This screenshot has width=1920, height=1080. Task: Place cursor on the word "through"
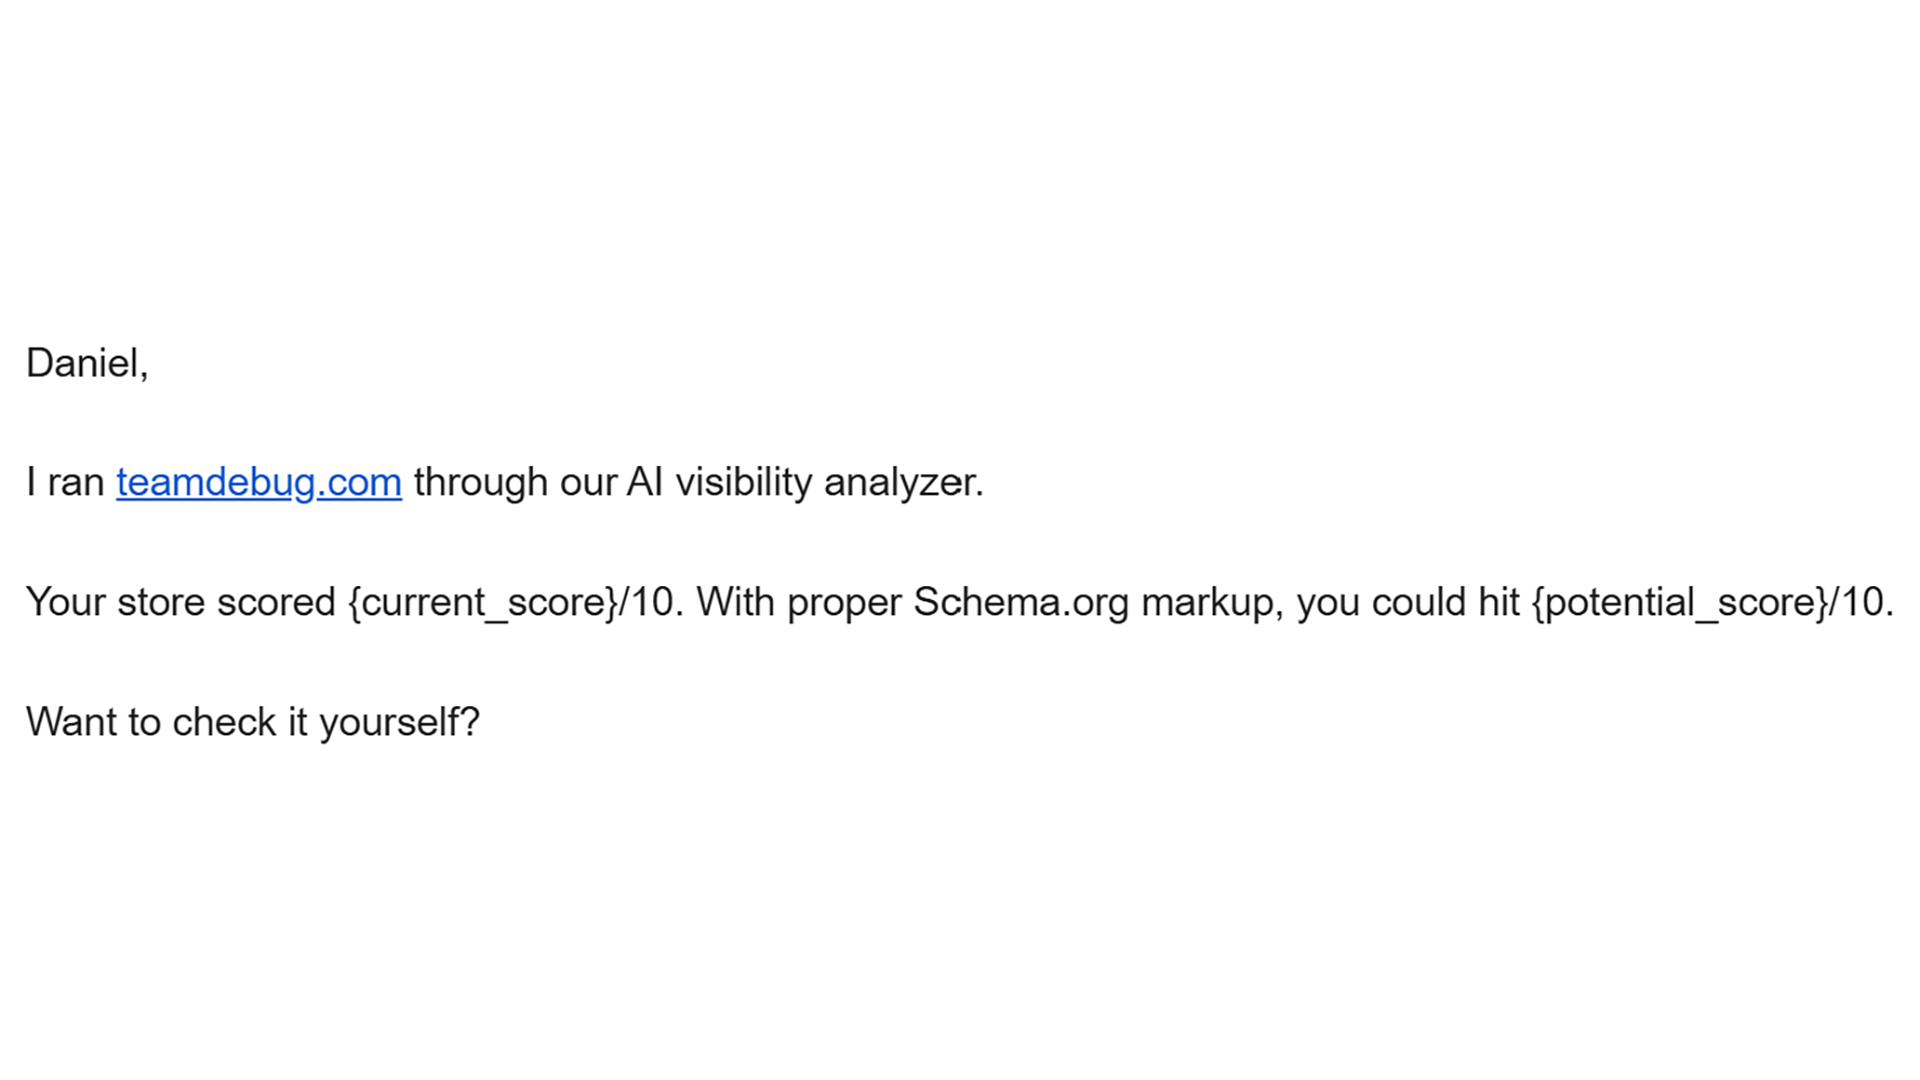480,482
